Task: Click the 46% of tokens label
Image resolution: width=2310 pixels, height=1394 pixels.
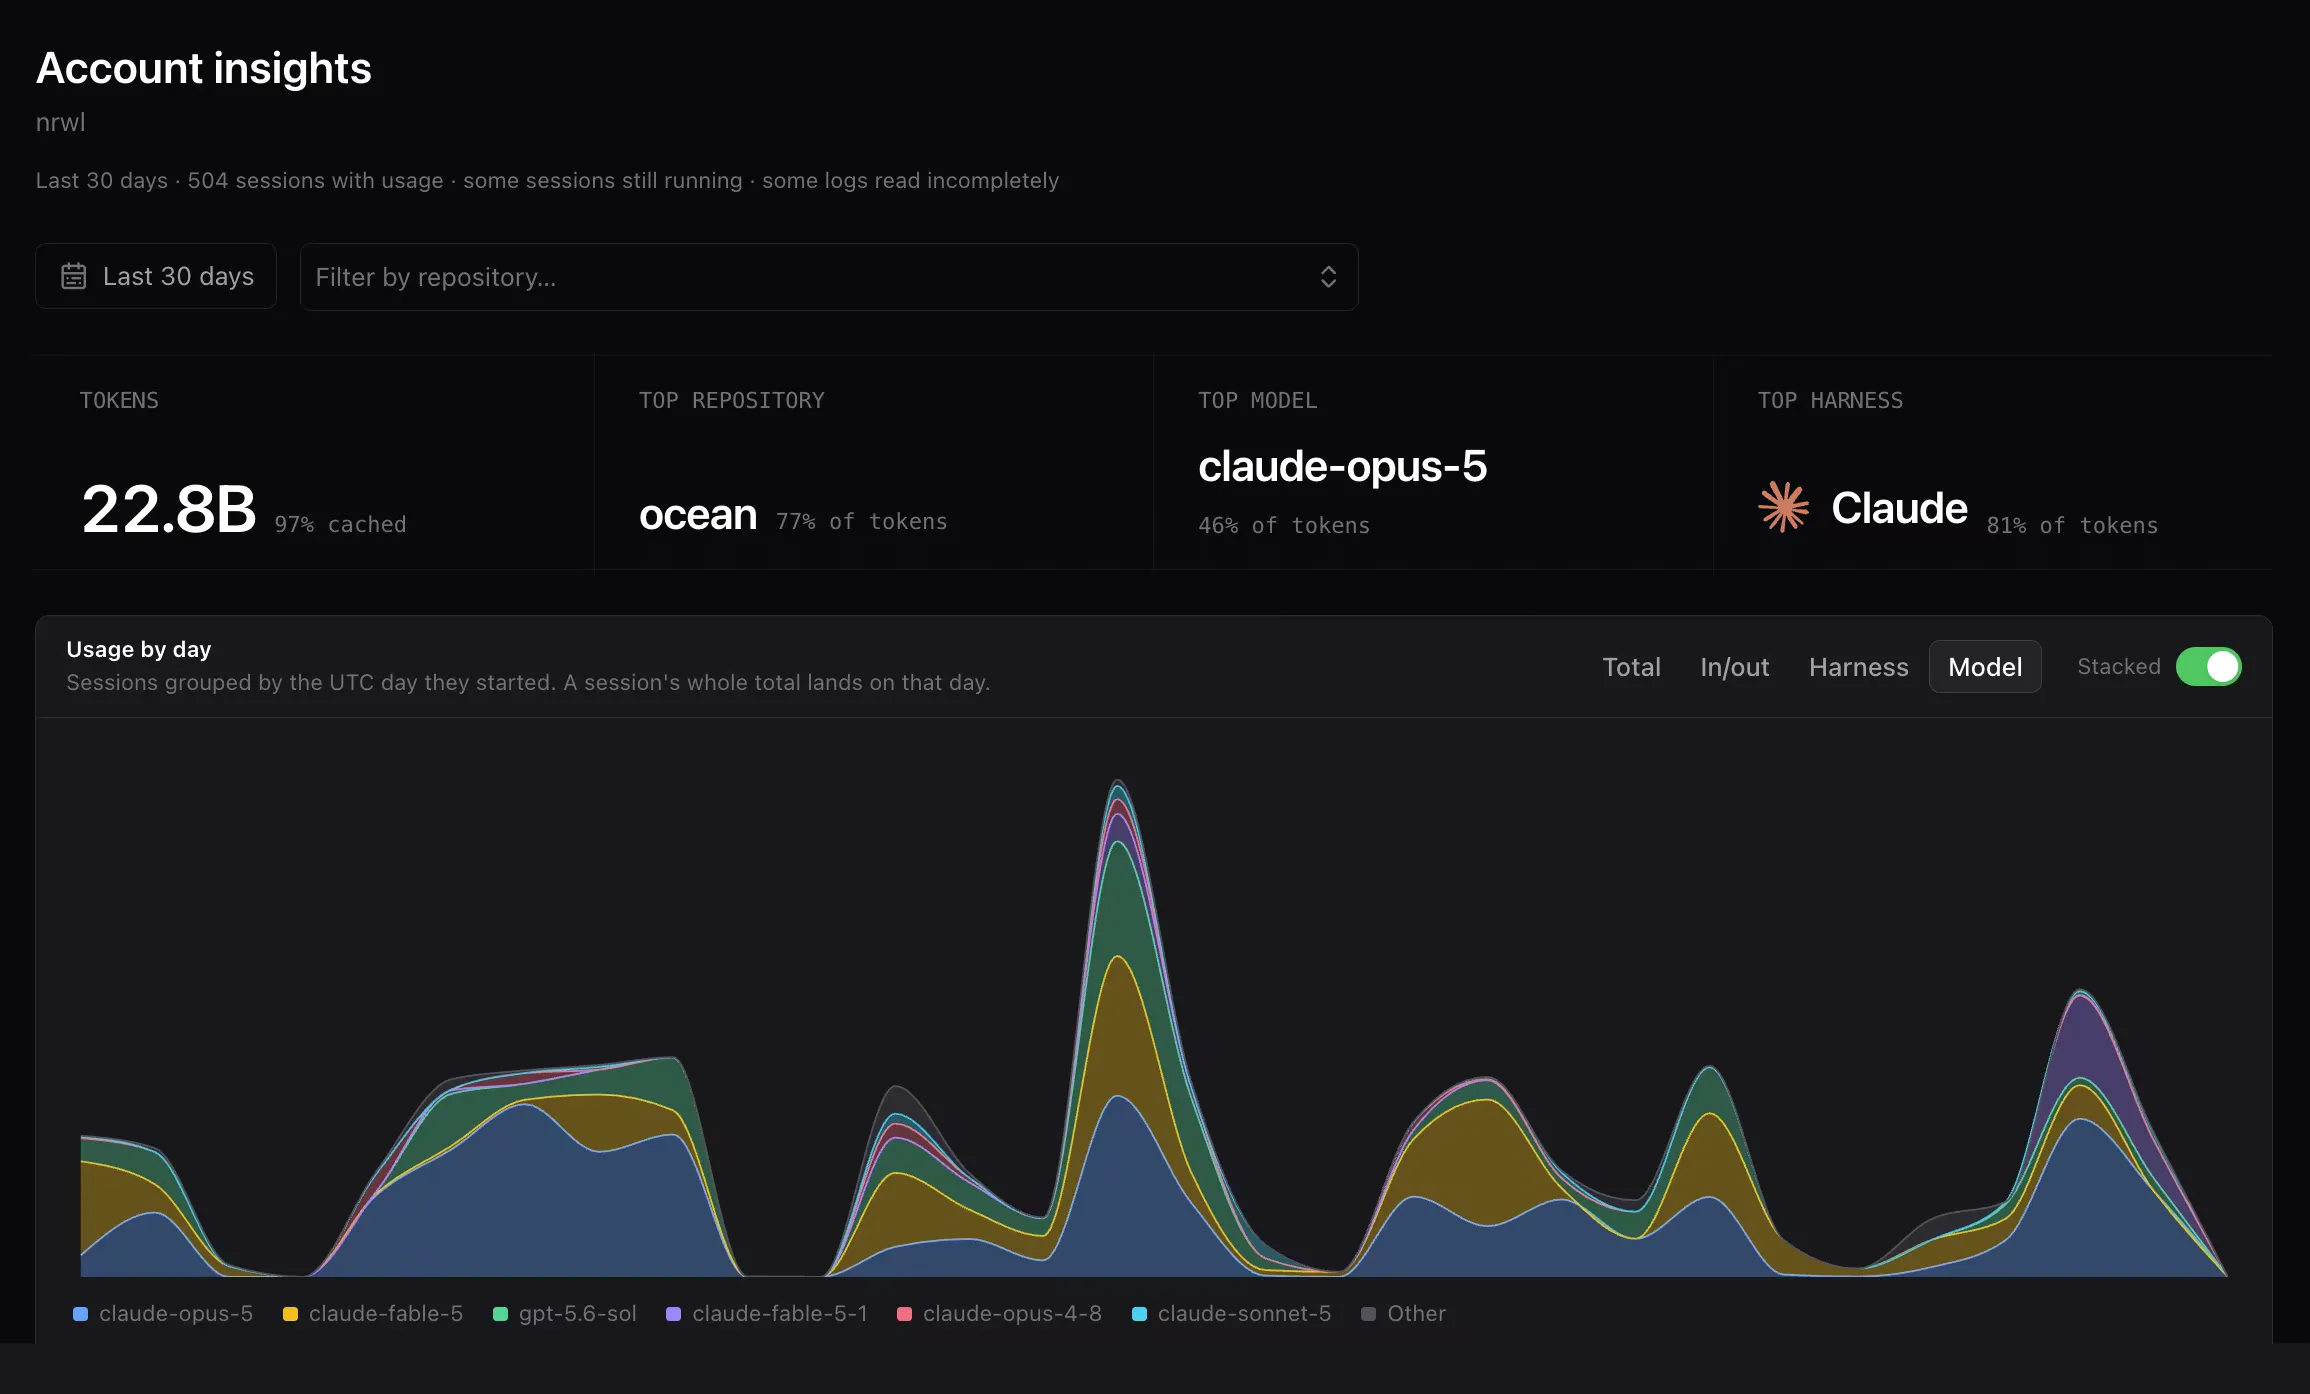Action: (1284, 525)
